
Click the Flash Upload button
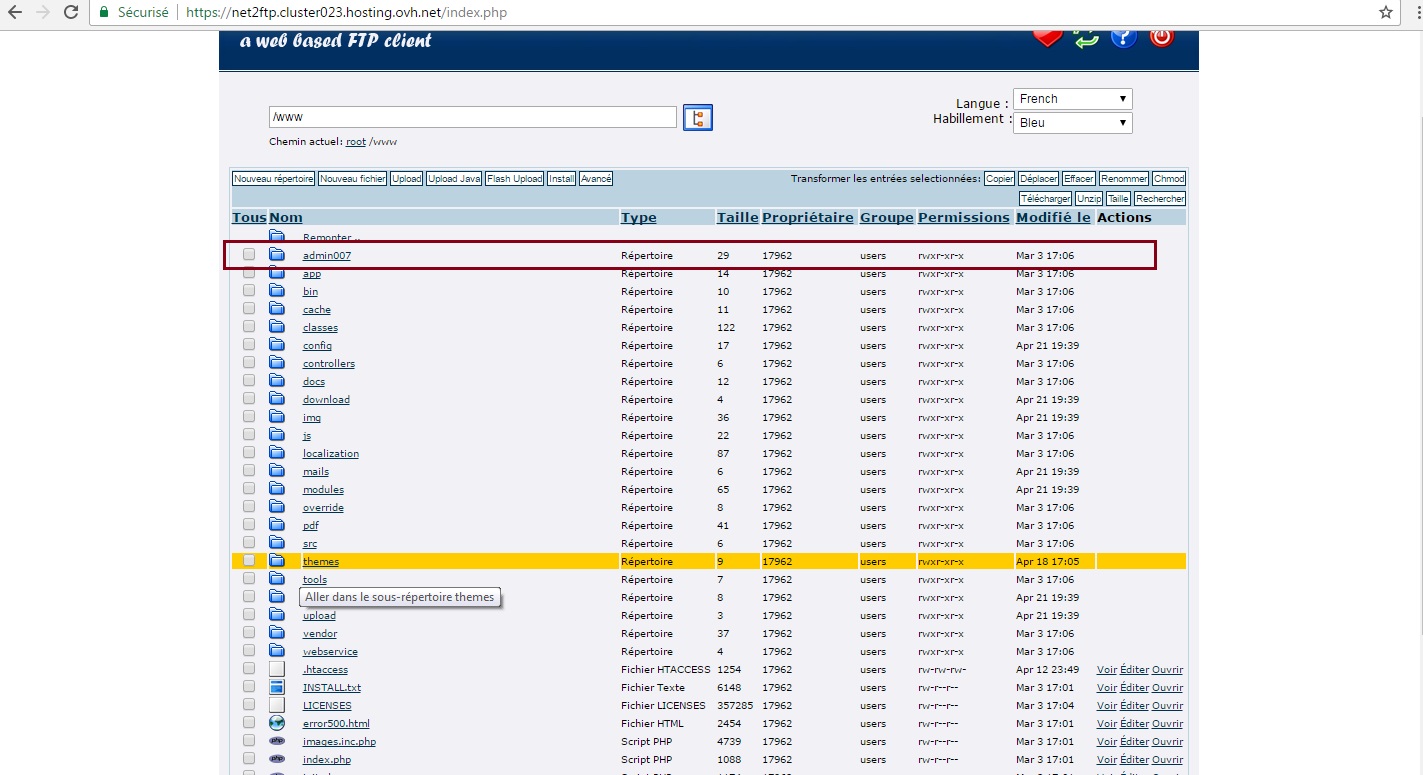click(x=515, y=179)
